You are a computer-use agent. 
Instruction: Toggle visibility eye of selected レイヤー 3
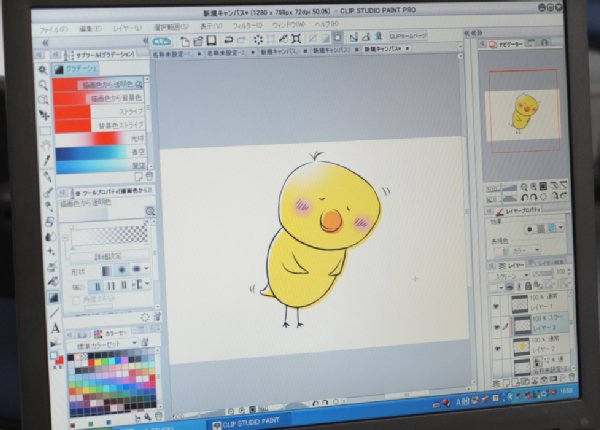tap(497, 327)
